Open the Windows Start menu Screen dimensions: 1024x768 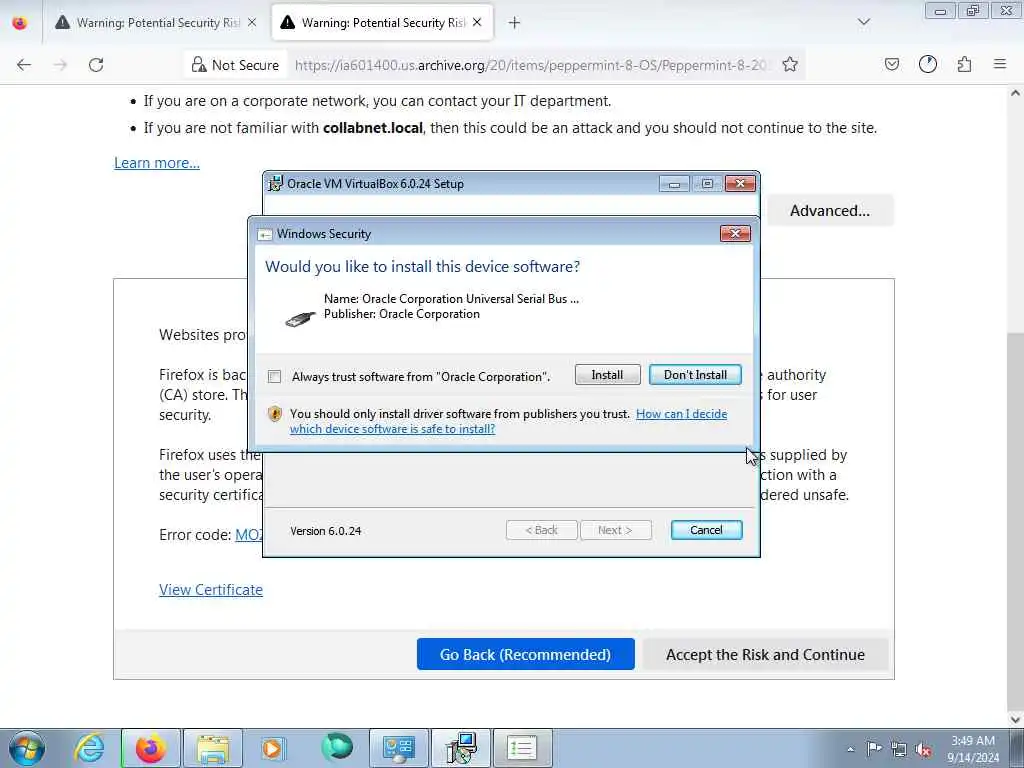27,748
